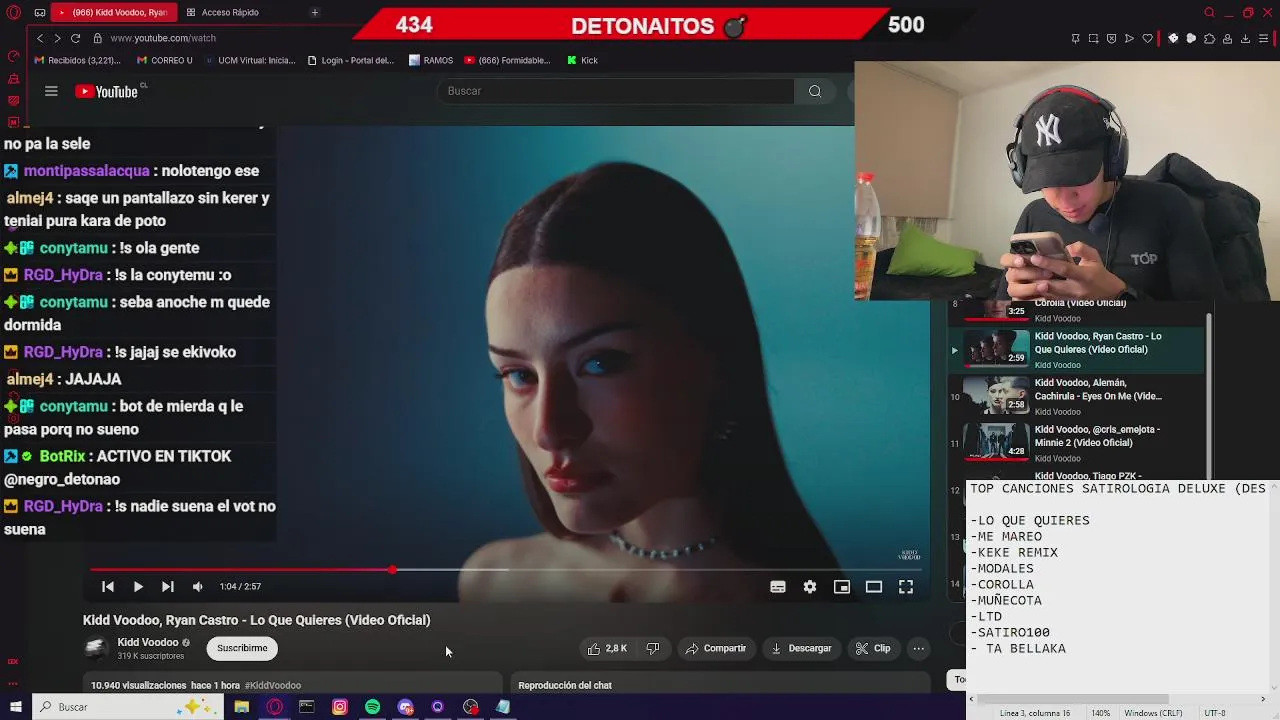Click the Suscribirme button
Image resolution: width=1280 pixels, height=720 pixels.
(x=242, y=648)
